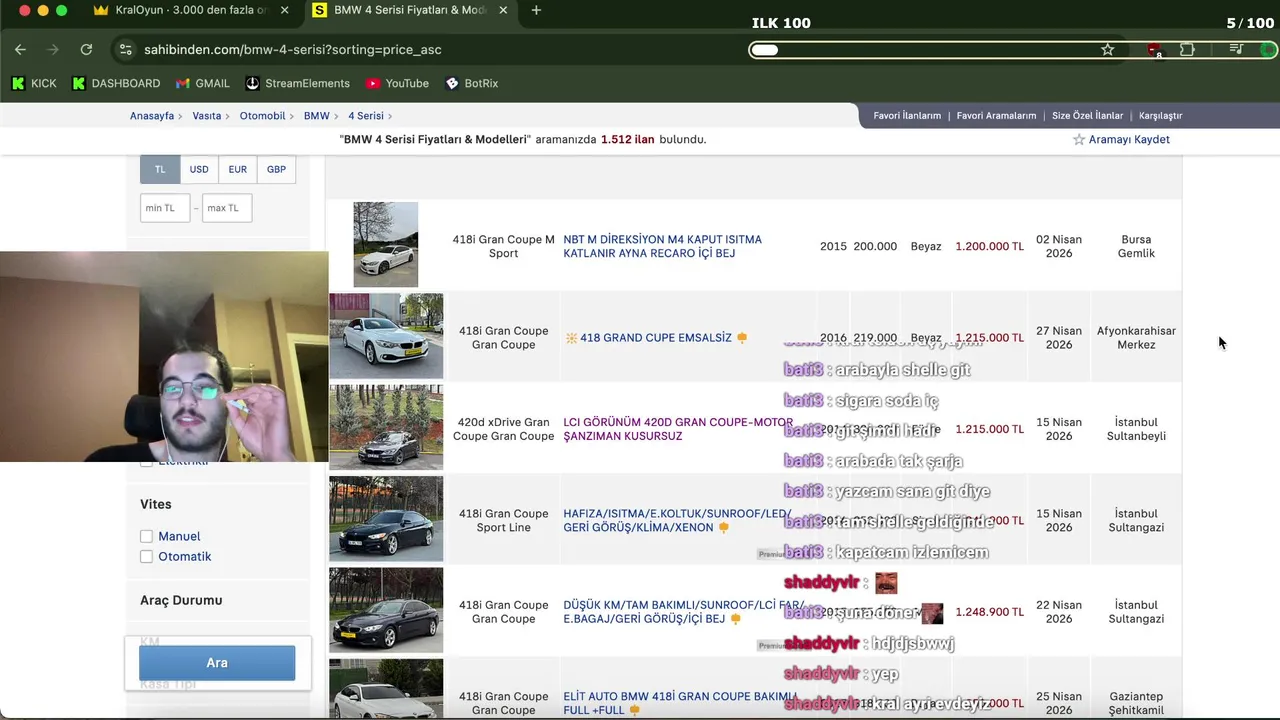
Task: Click Afyonkarahisar Merkez location cell
Action: [x=1136, y=338]
